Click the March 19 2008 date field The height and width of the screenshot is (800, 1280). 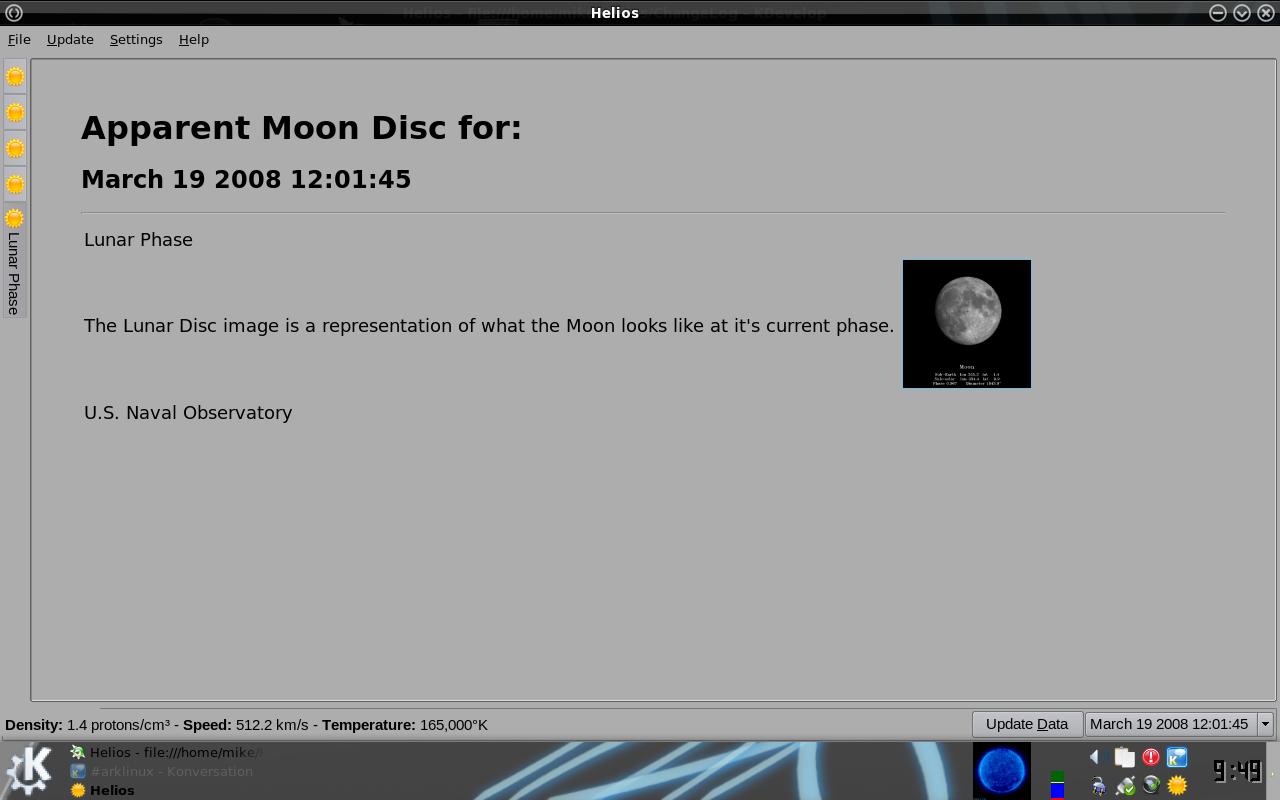tap(1170, 724)
